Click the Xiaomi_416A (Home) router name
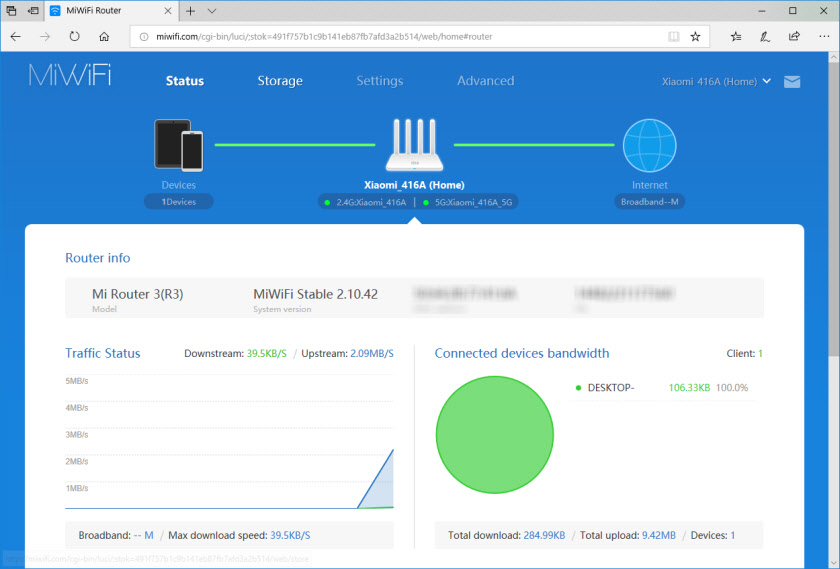The image size is (840, 569). click(x=414, y=185)
